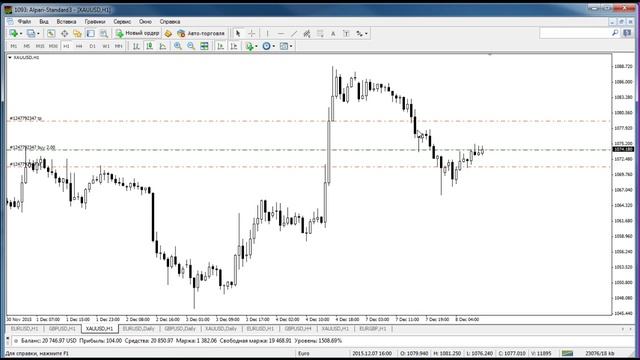The width and height of the screenshot is (640, 360).
Task: Select the Text Label 'T' tool
Action: [346, 33]
